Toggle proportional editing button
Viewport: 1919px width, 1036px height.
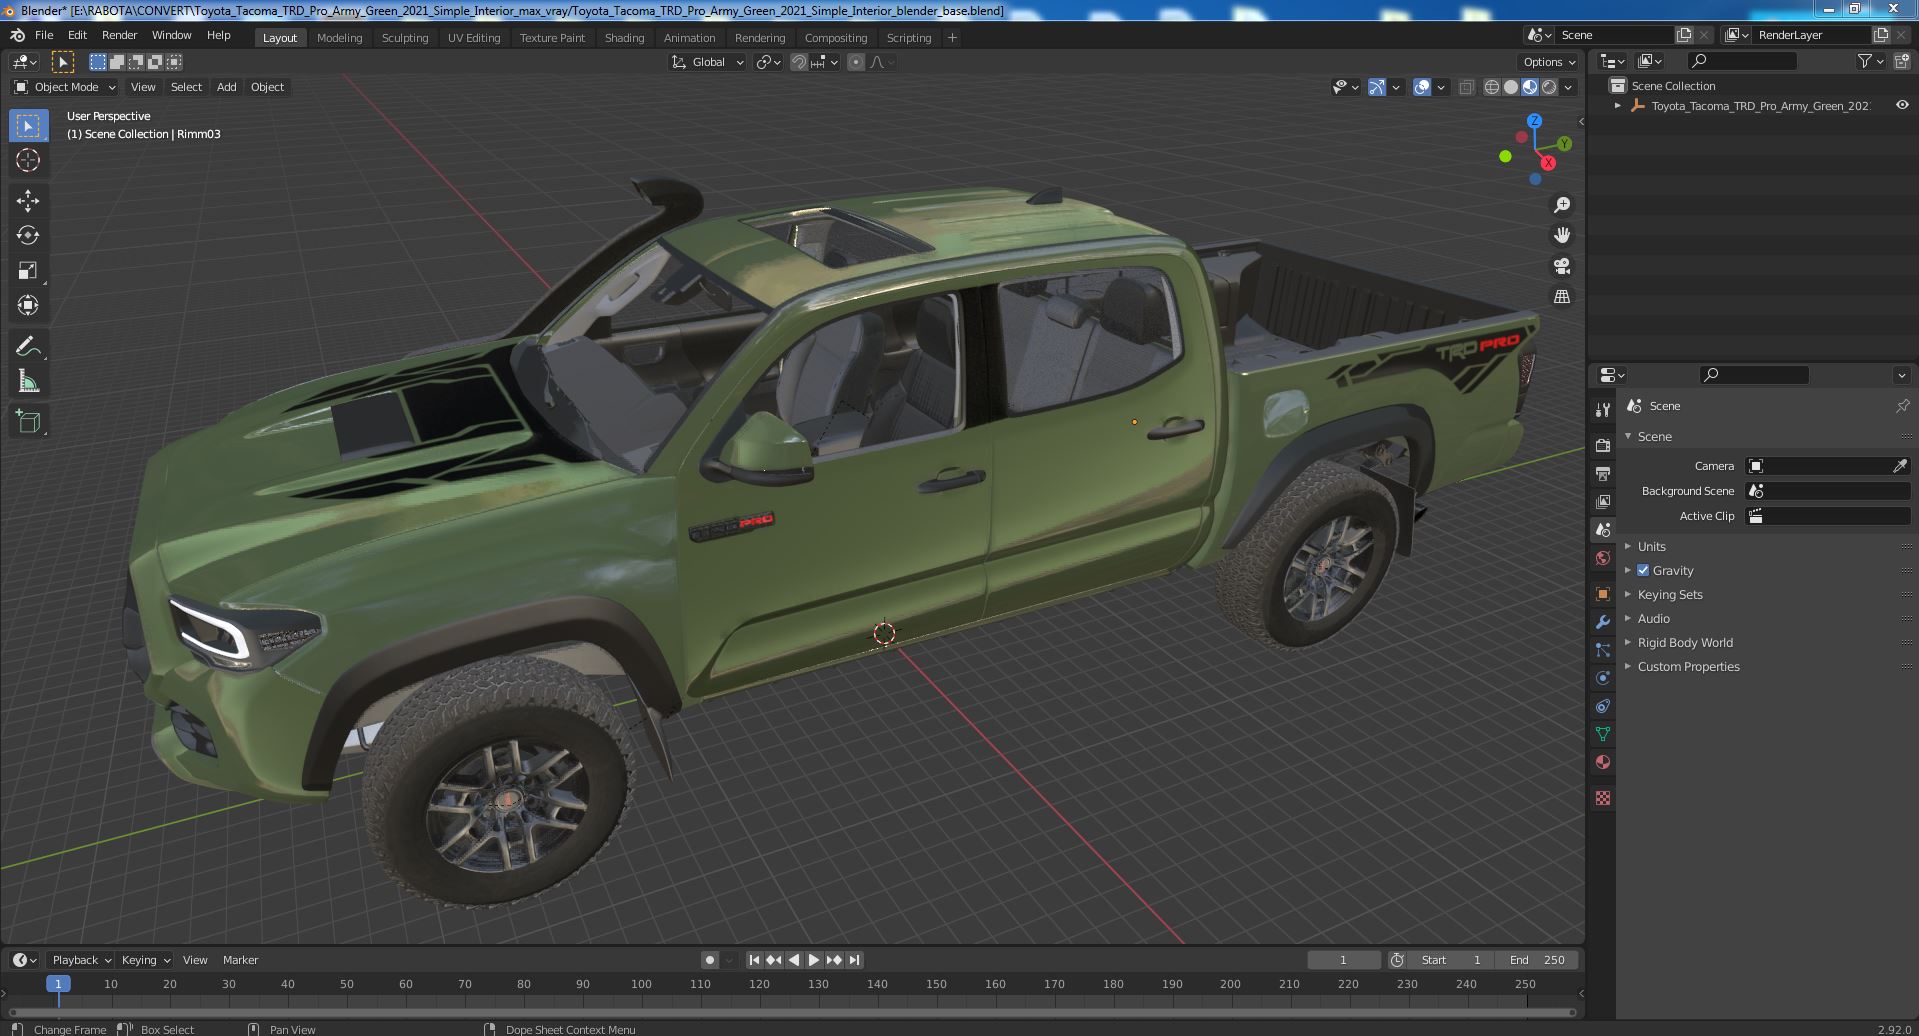(856, 62)
